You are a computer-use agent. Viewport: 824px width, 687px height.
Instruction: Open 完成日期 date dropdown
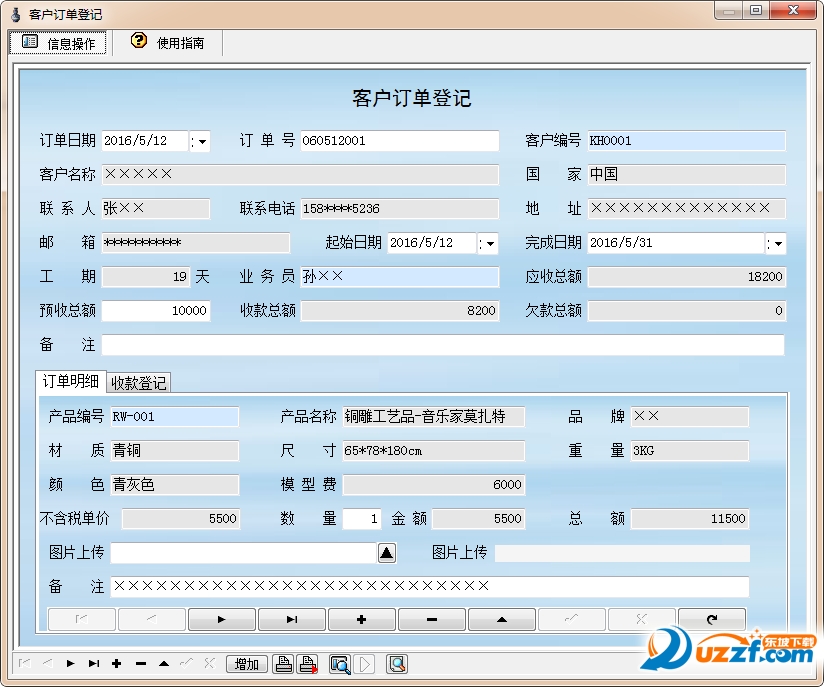[776, 243]
